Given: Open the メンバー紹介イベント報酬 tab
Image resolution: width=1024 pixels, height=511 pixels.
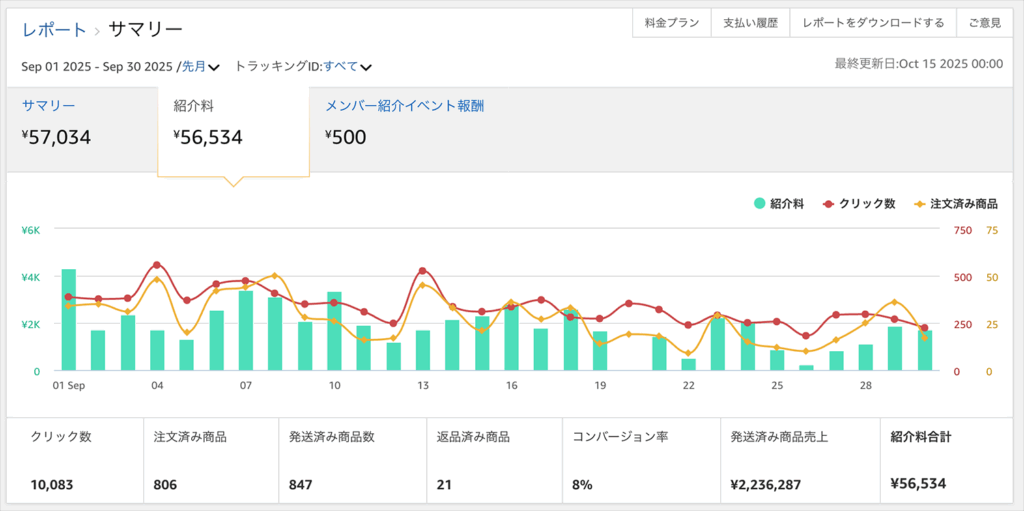Looking at the screenshot, I should click(x=404, y=105).
